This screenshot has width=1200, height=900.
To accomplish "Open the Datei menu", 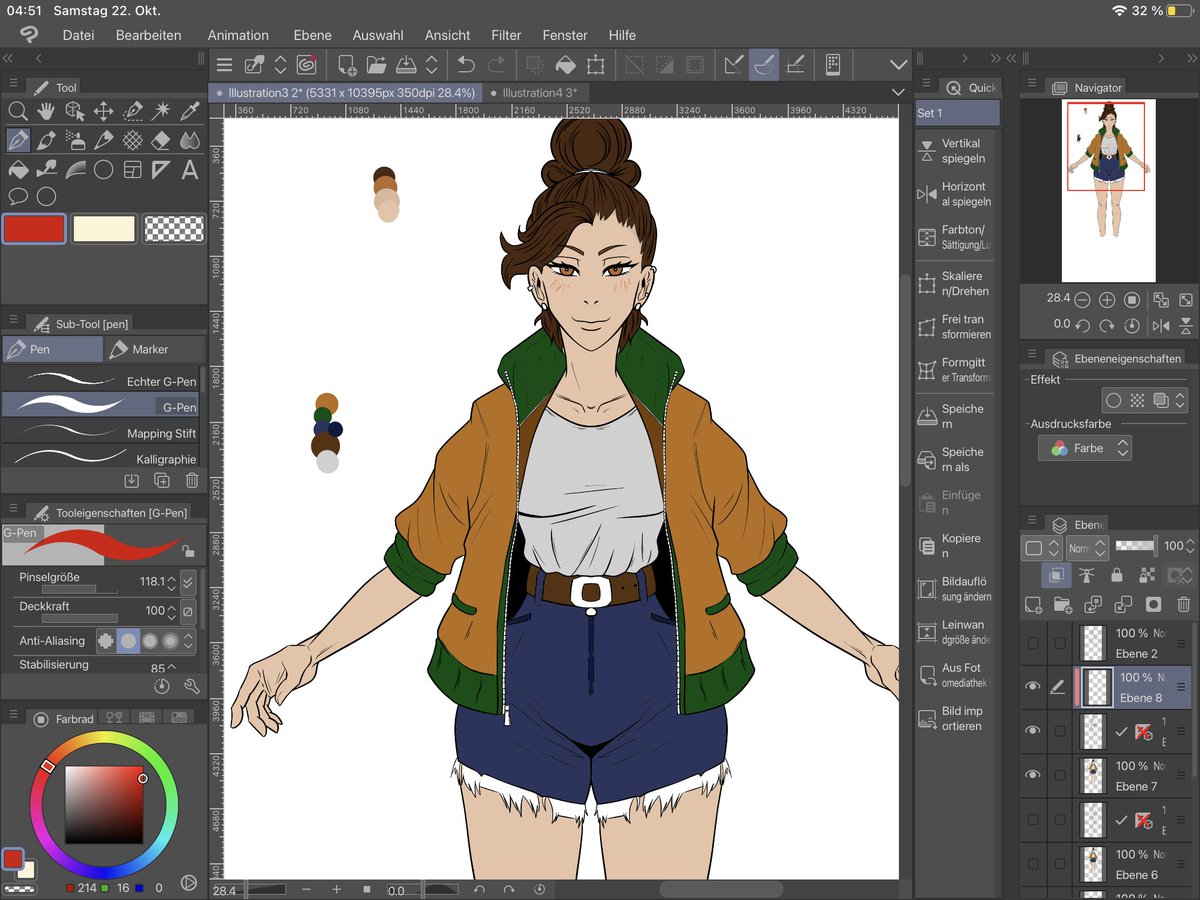I will click(78, 35).
